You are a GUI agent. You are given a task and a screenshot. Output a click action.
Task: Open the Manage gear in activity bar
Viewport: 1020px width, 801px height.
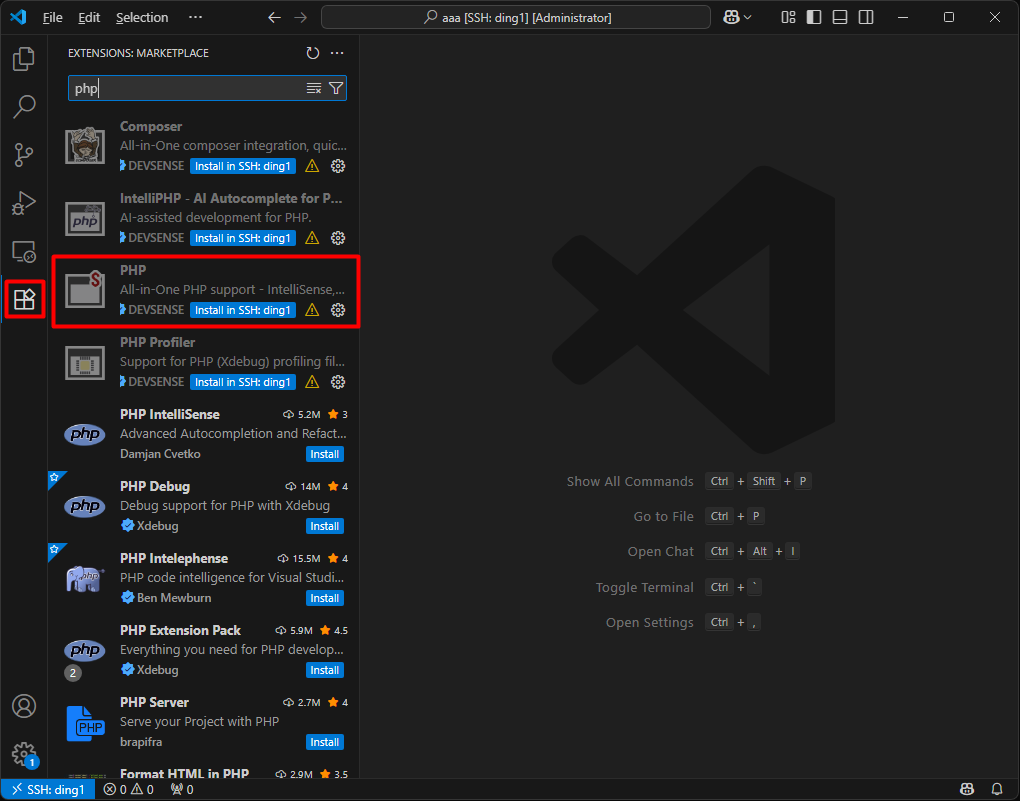point(24,755)
